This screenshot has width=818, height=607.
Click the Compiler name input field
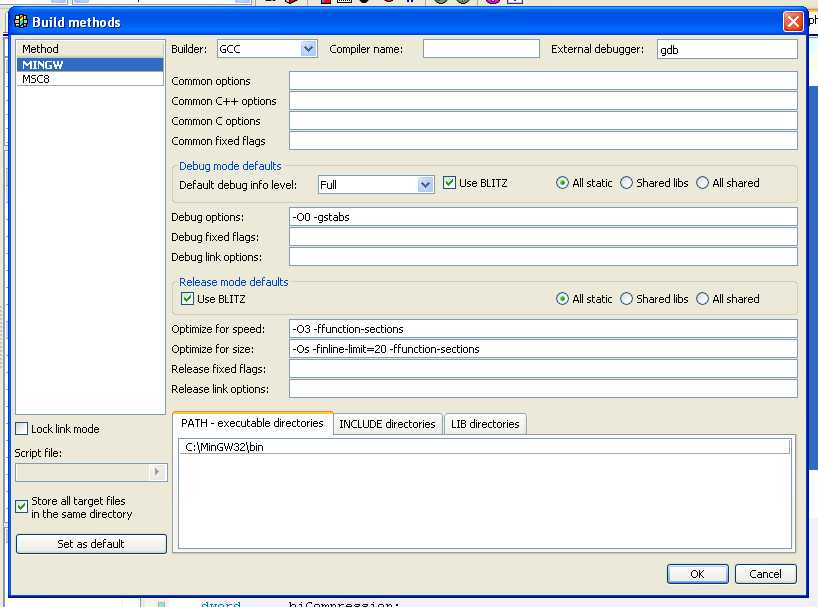pos(480,49)
